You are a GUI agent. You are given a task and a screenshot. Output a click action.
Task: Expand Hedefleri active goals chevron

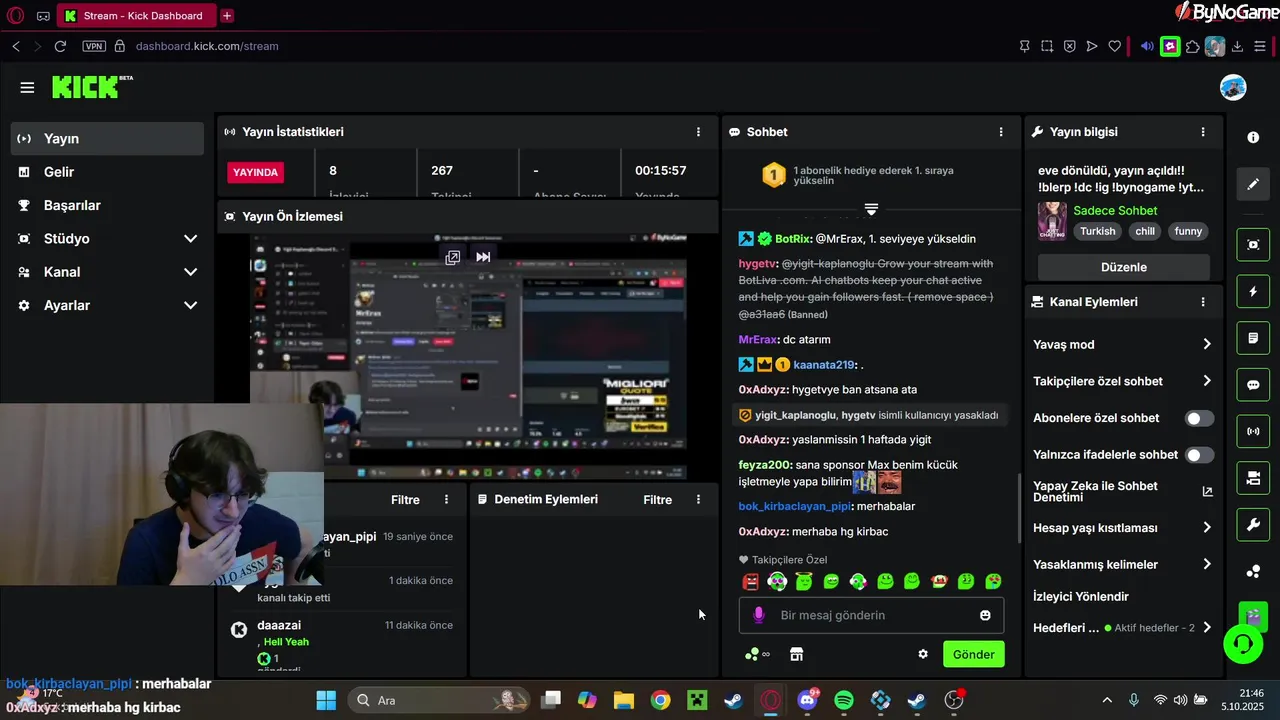pyautogui.click(x=1207, y=628)
